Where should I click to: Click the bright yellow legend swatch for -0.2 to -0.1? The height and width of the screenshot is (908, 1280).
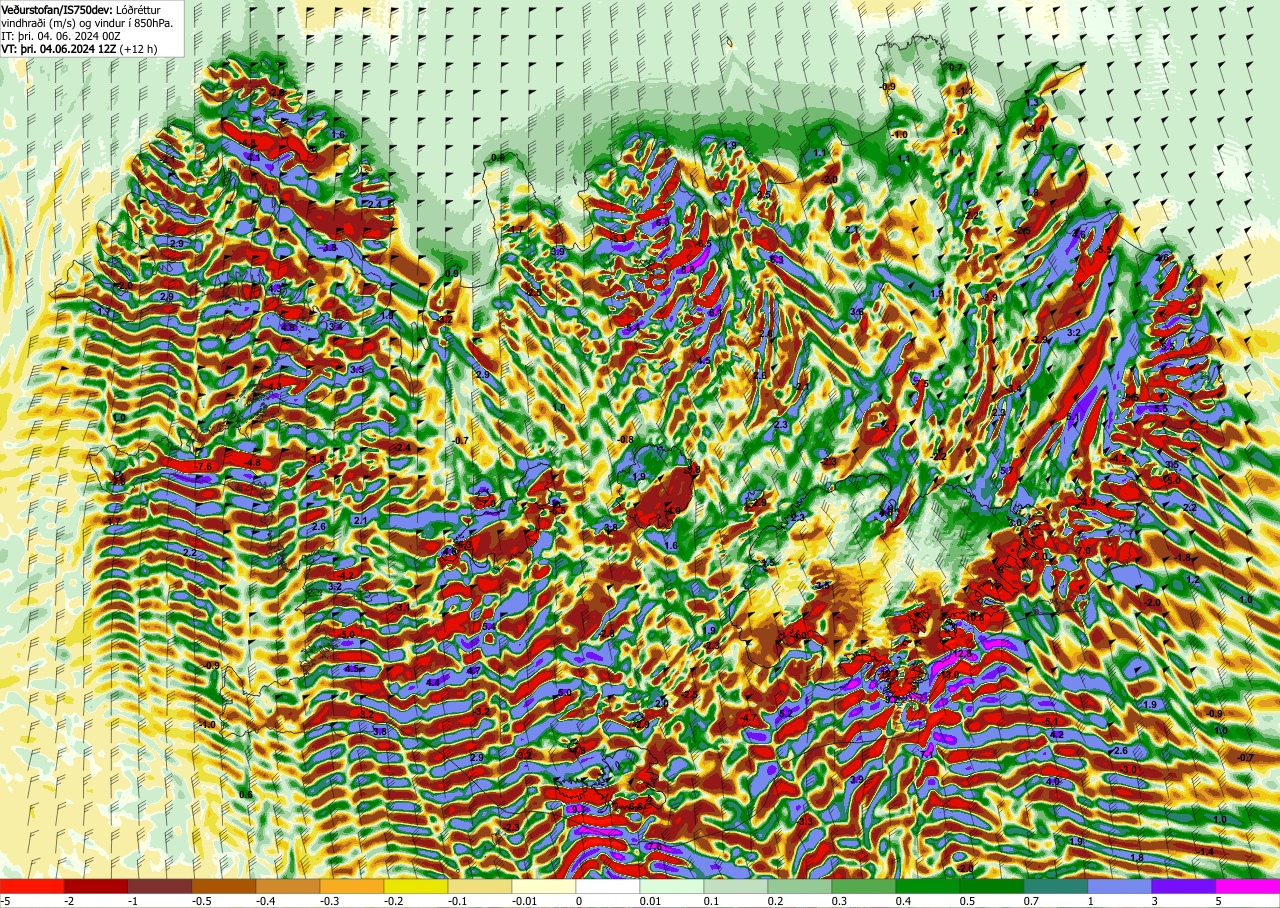[416, 886]
